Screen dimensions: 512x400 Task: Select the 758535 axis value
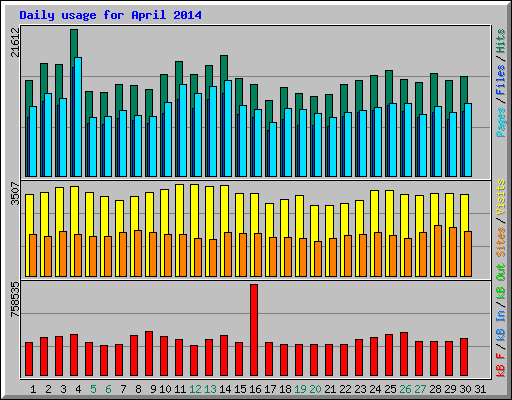15,299
